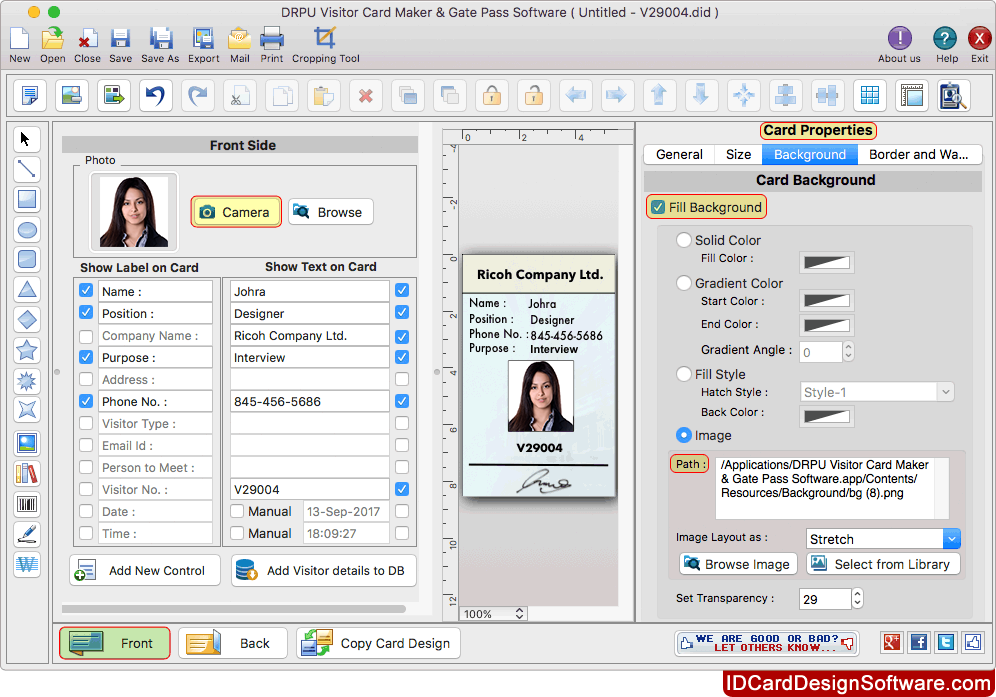
Task: Click the Start Color swatch under Gradient Color
Action: tap(826, 300)
